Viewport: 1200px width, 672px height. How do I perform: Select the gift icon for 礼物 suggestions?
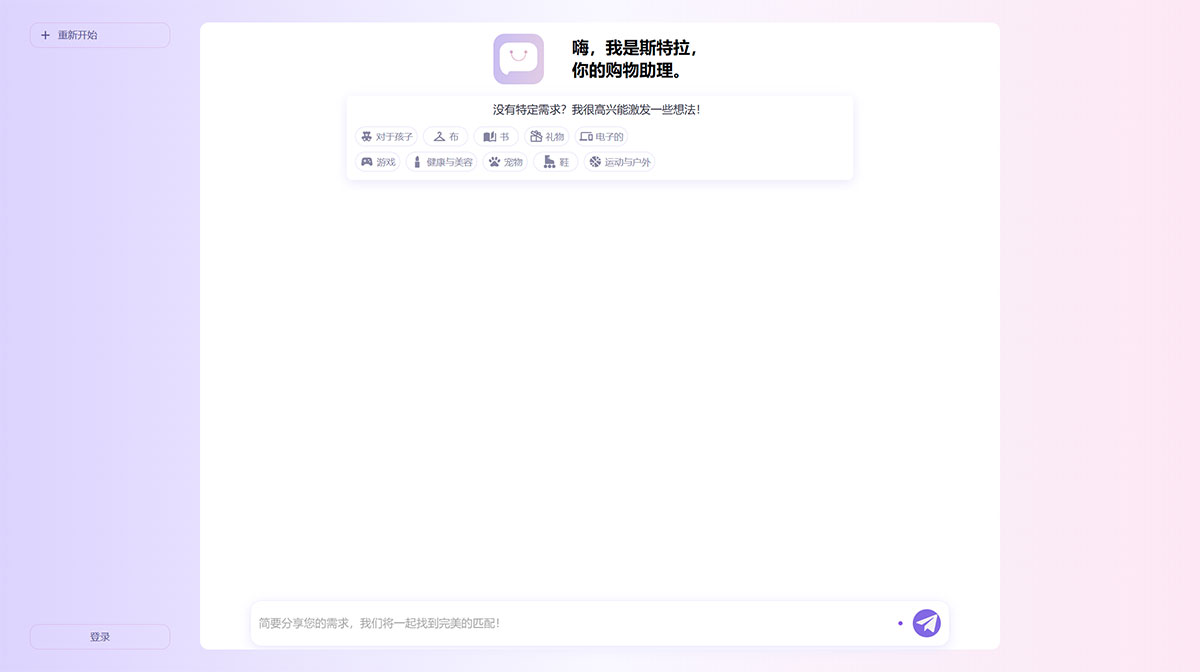[535, 136]
